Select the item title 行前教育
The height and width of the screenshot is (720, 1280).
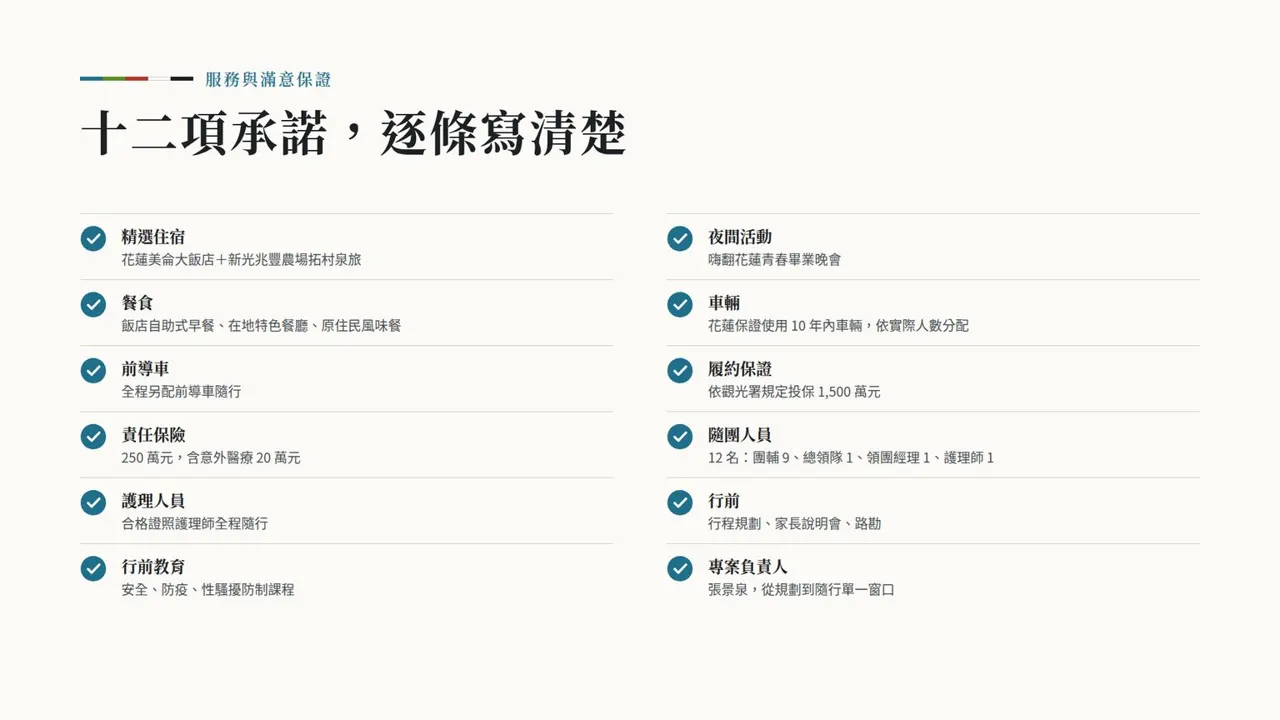click(x=153, y=567)
